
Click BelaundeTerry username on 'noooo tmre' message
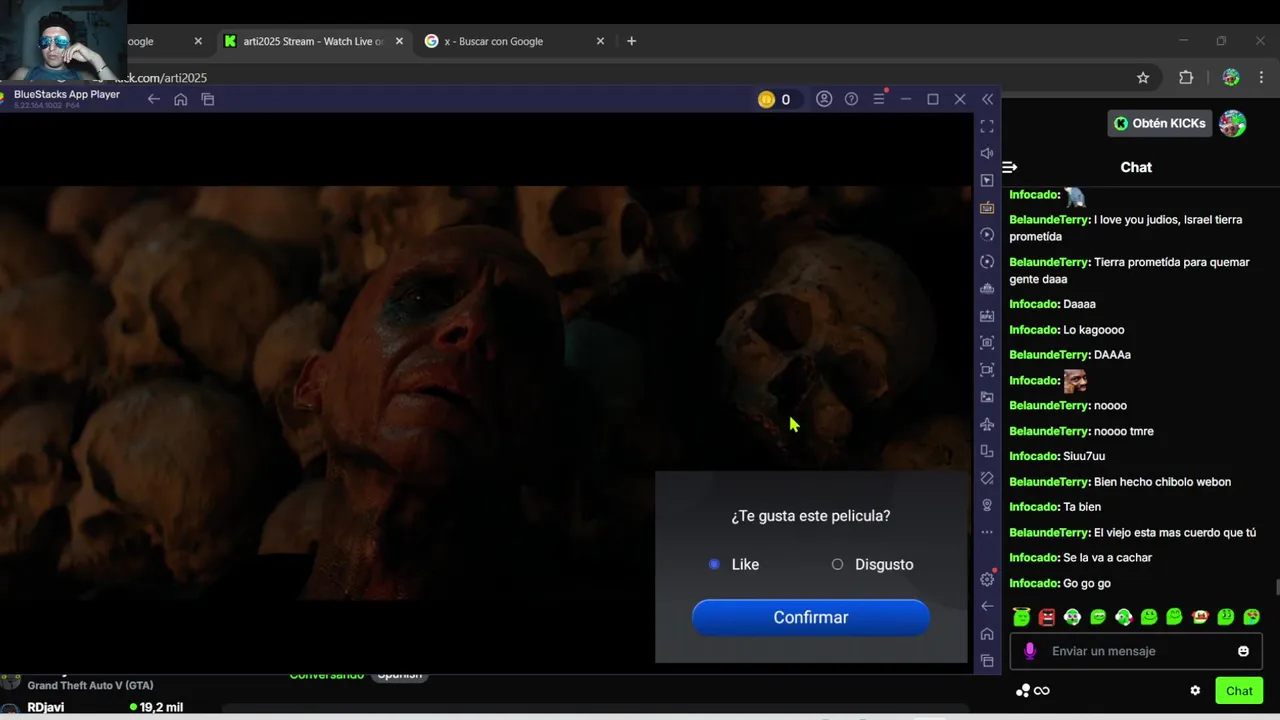[1049, 431]
